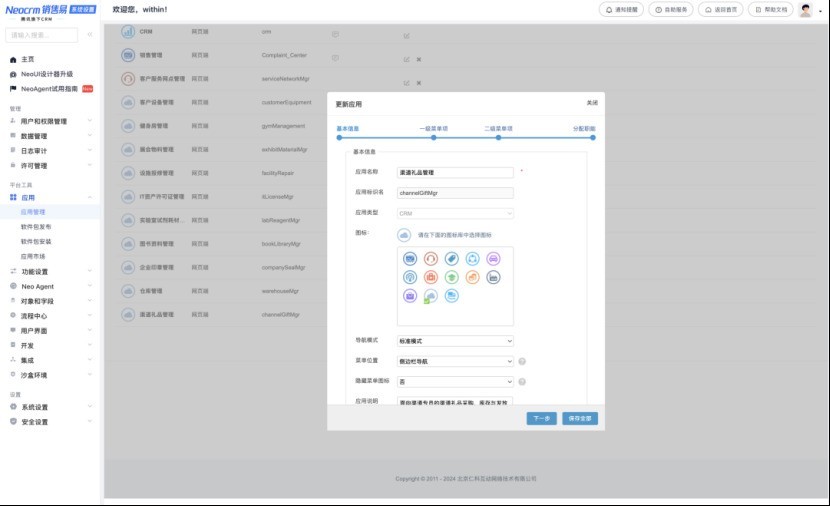Click the 保存全部 button
830x506 pixels.
tap(580, 419)
